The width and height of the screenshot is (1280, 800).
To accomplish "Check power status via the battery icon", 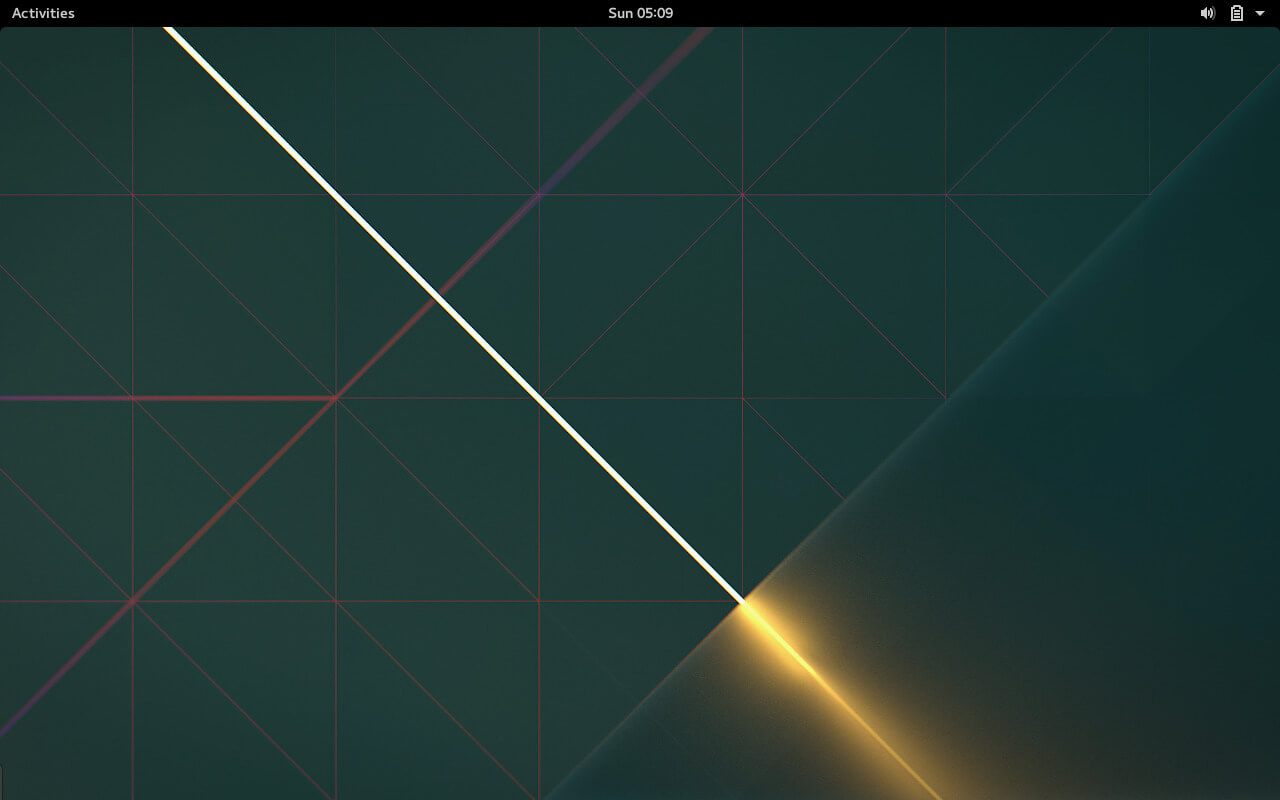I will tap(1237, 13).
